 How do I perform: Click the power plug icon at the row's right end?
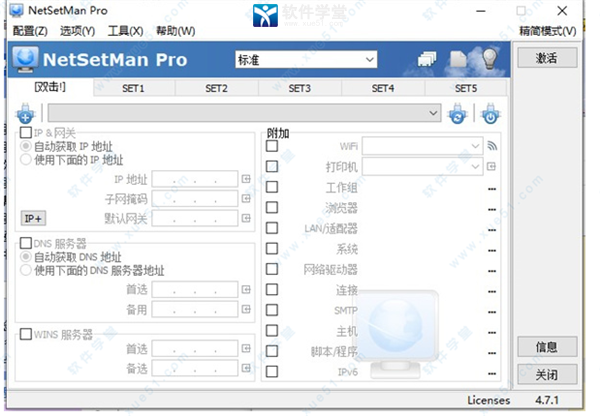[x=489, y=114]
